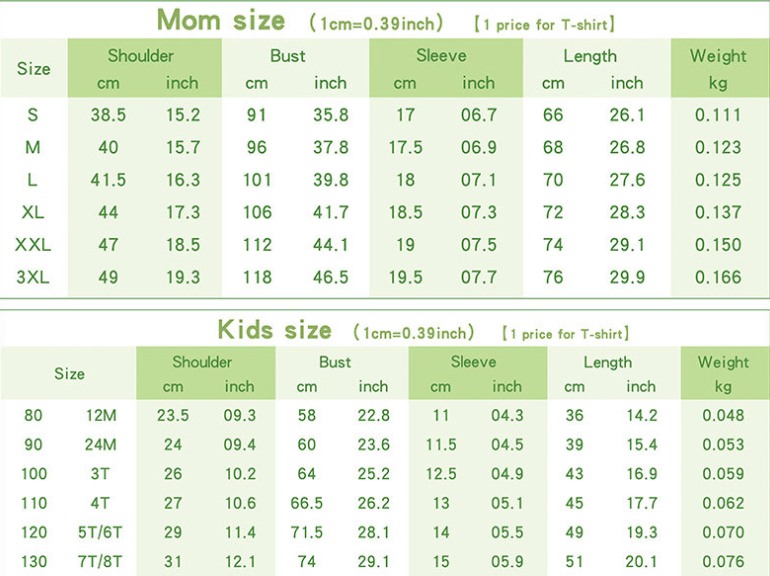Click the Length header in Kids table
Viewport: 770px width, 576px height.
(607, 362)
